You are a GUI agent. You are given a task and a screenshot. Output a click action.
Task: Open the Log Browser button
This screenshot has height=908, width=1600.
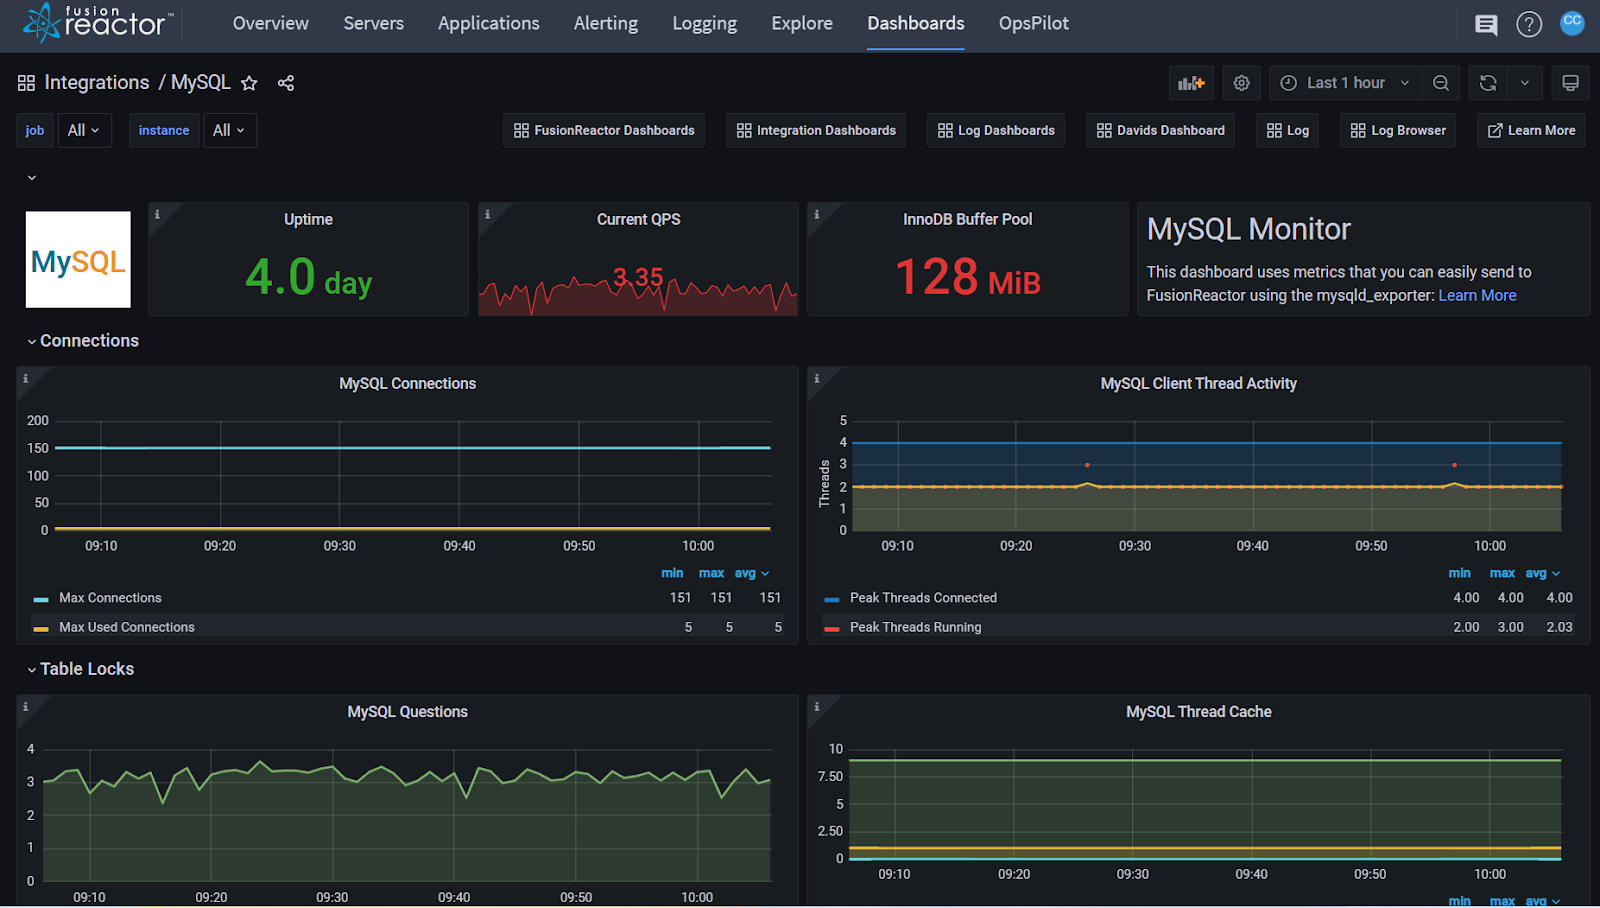pos(1398,130)
